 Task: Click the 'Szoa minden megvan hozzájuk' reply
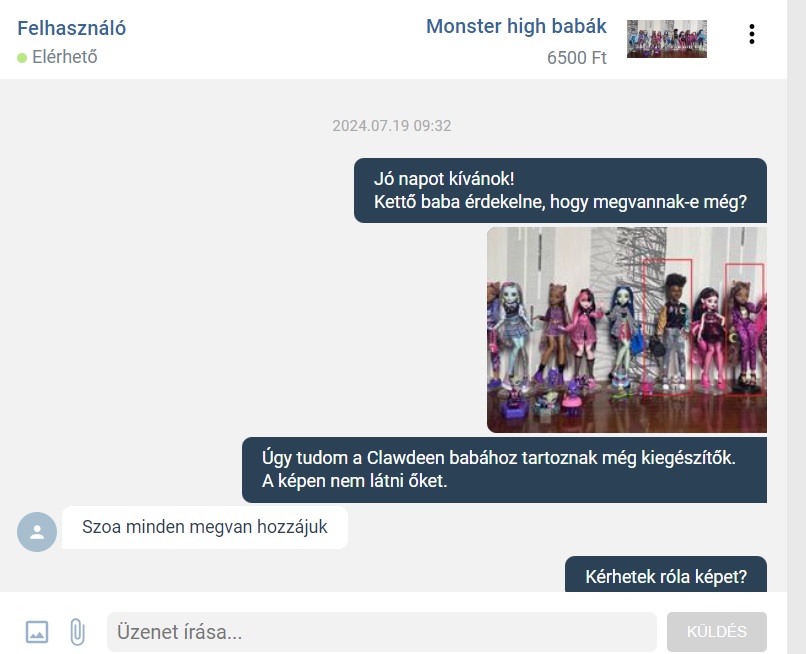coord(205,527)
